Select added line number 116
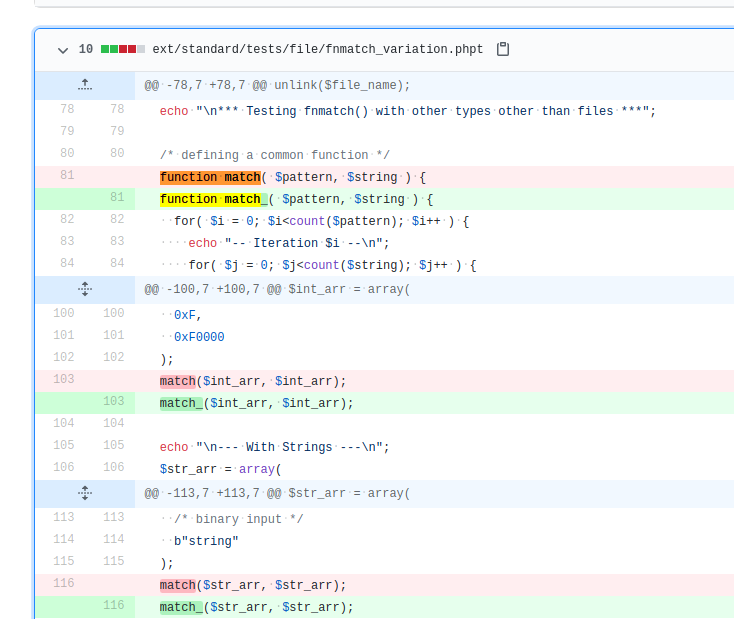The height and width of the screenshot is (619, 734). point(114,605)
